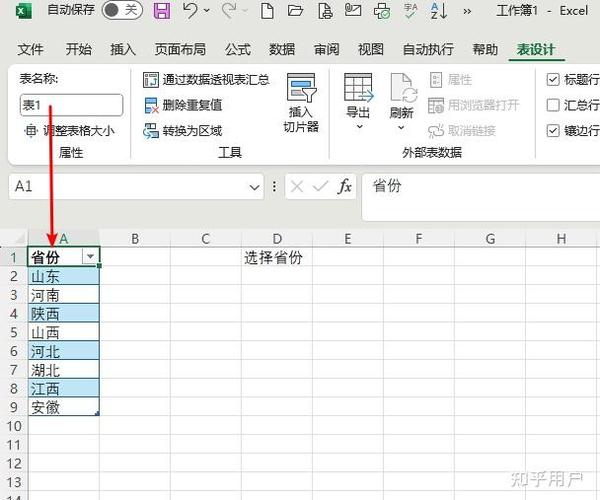Click 转换为区域 (Convert to Range) button
Screen dimensions: 600x500
coord(183,131)
